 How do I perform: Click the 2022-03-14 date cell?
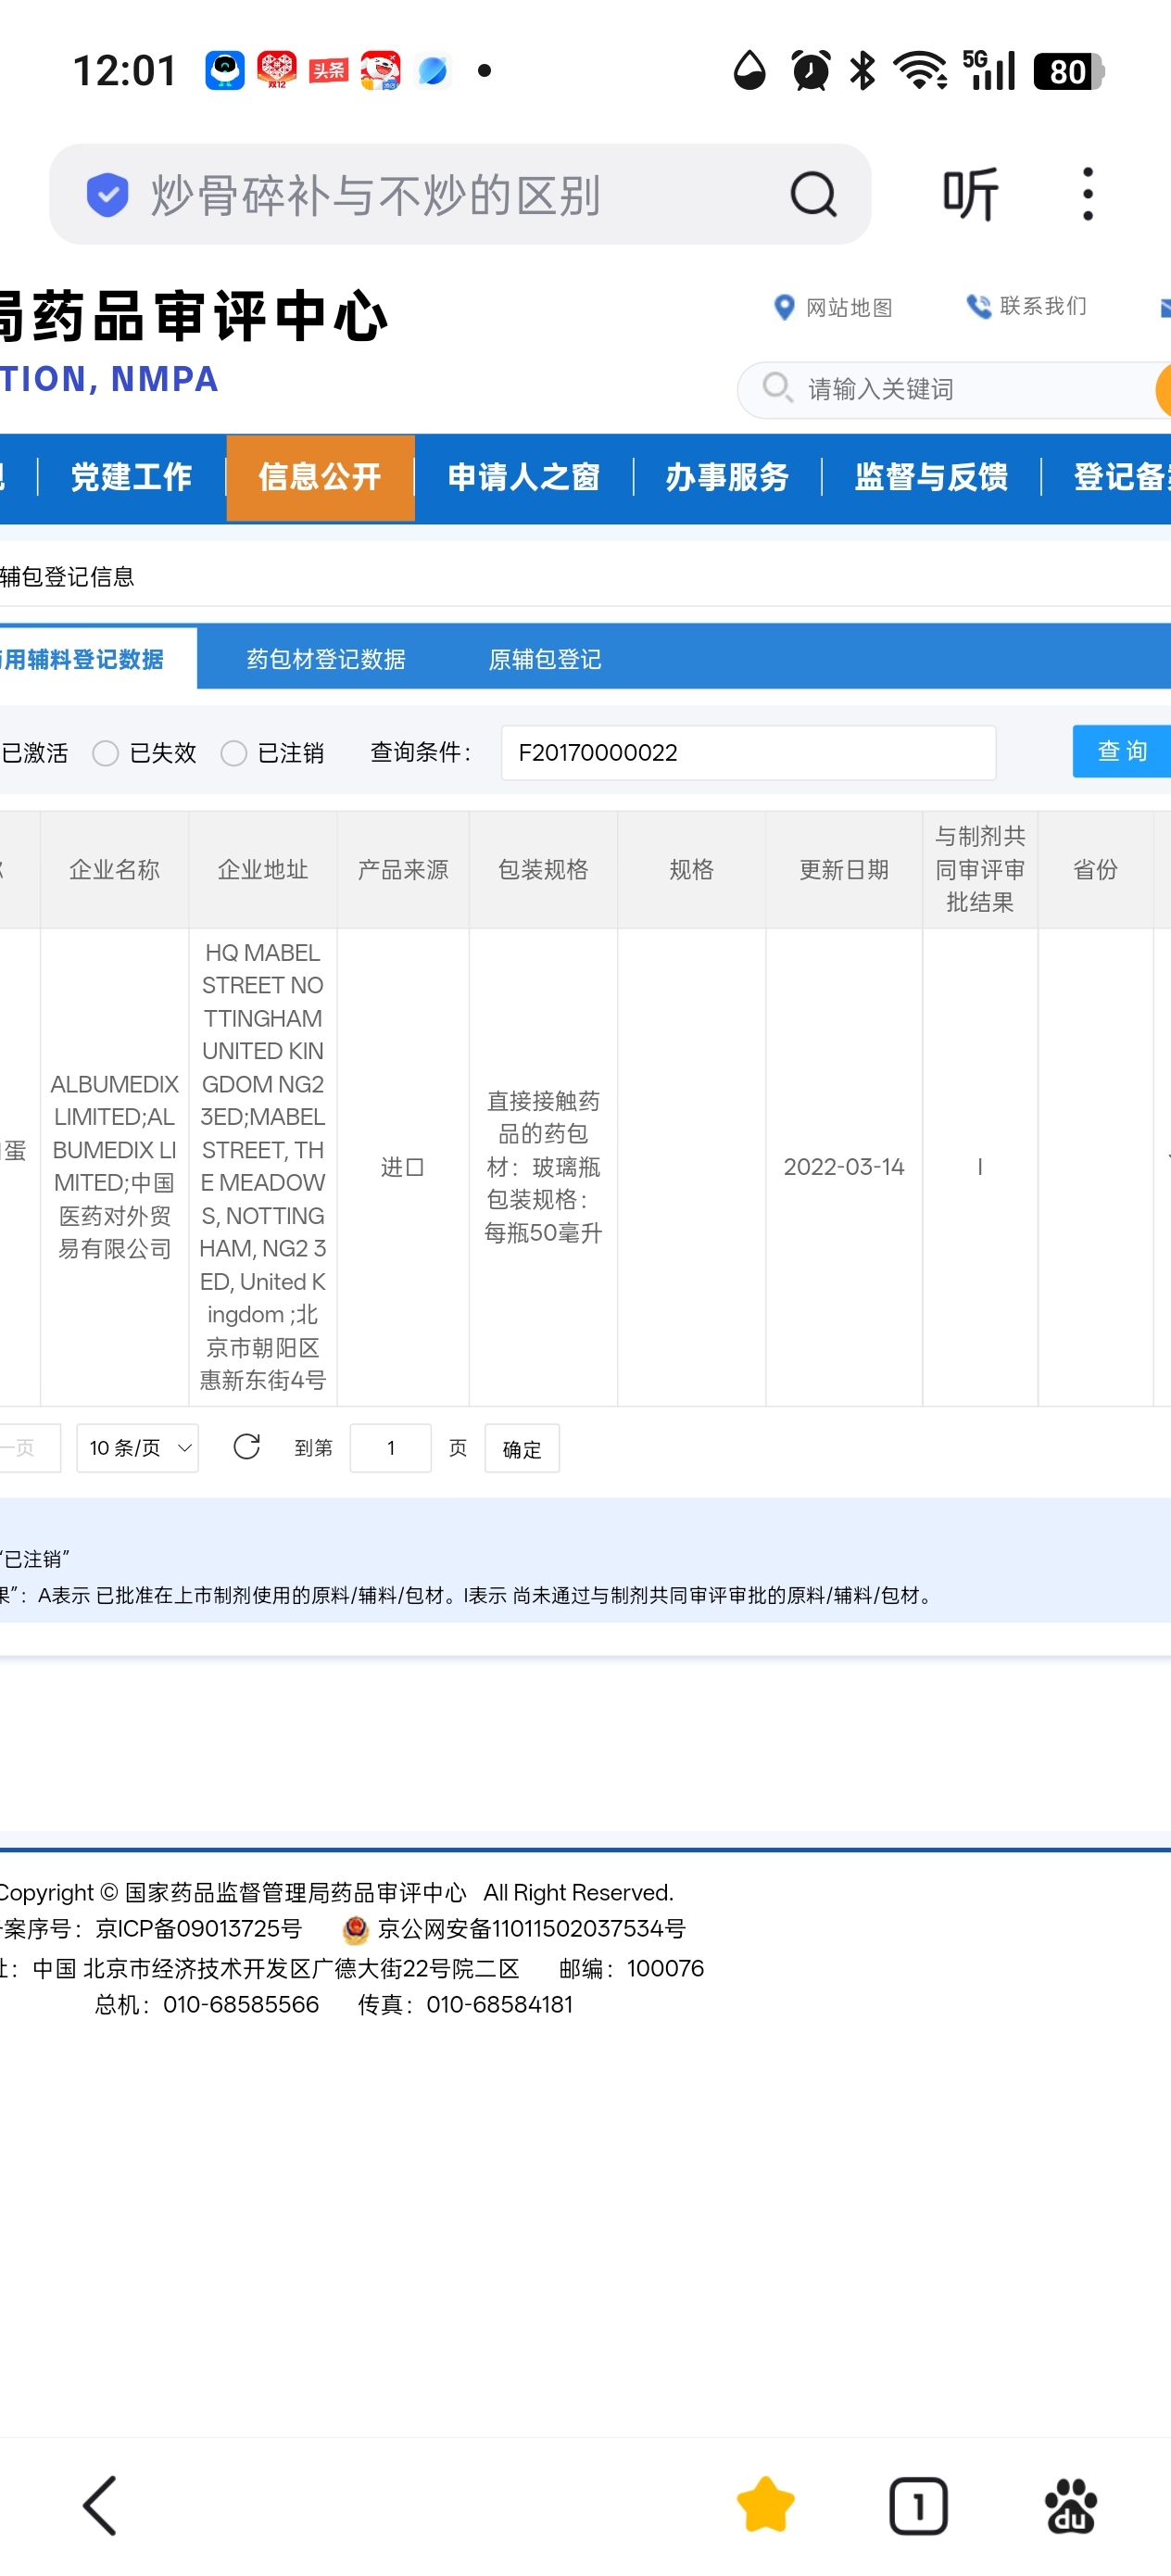click(x=844, y=1166)
